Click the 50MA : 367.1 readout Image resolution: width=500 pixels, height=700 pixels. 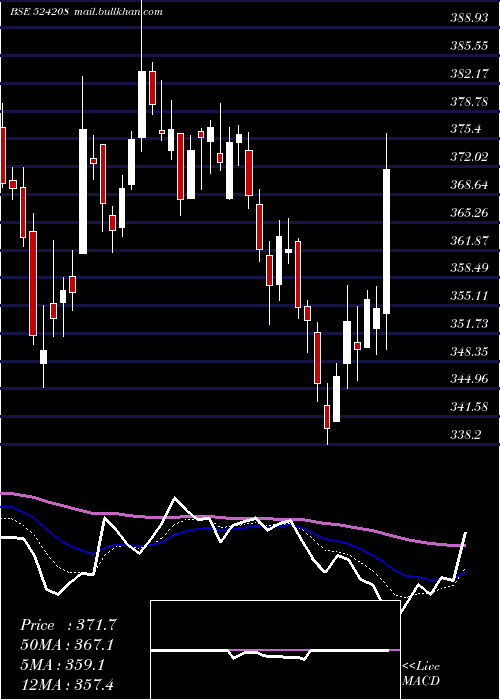(x=67, y=645)
